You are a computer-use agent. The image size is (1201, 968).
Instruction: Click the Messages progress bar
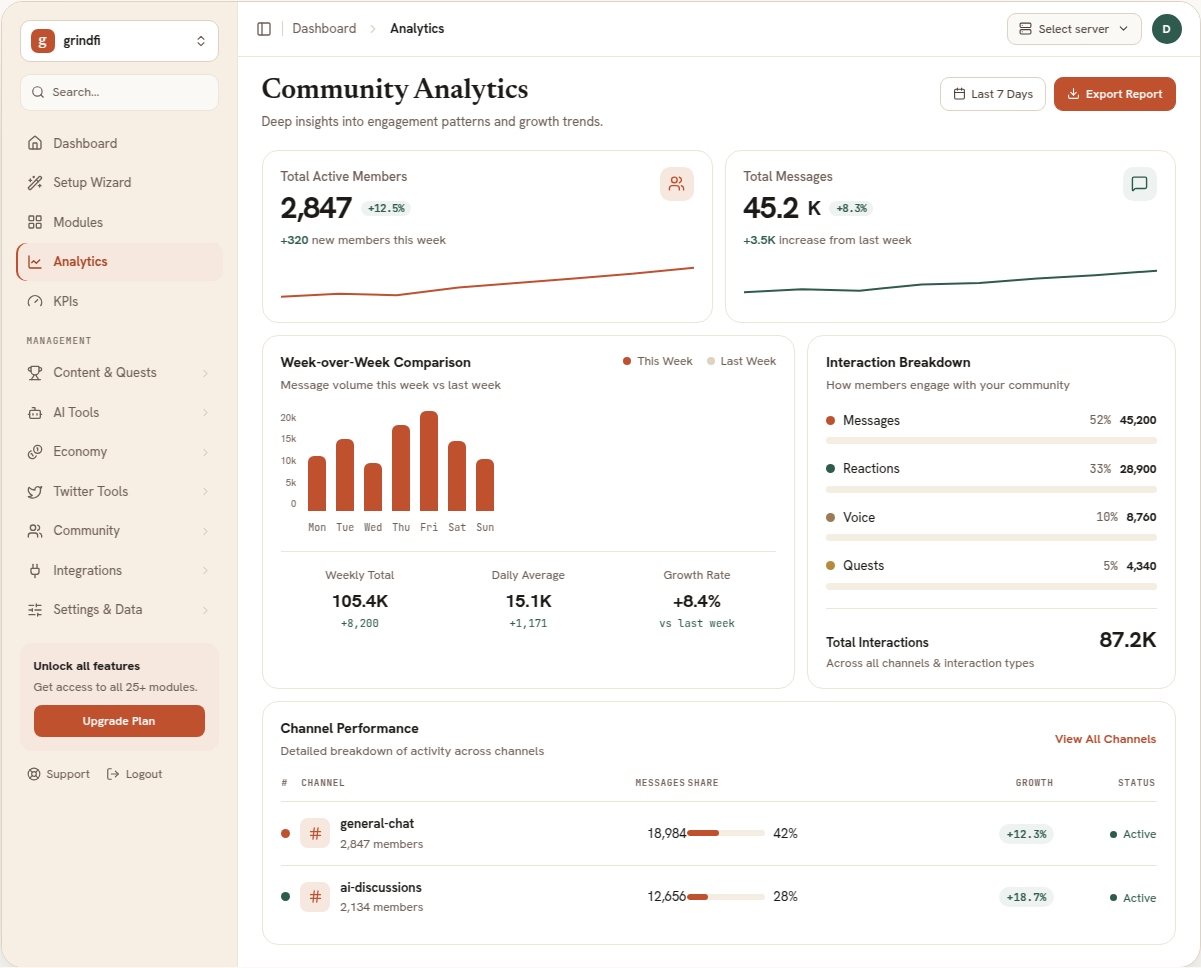[991, 440]
